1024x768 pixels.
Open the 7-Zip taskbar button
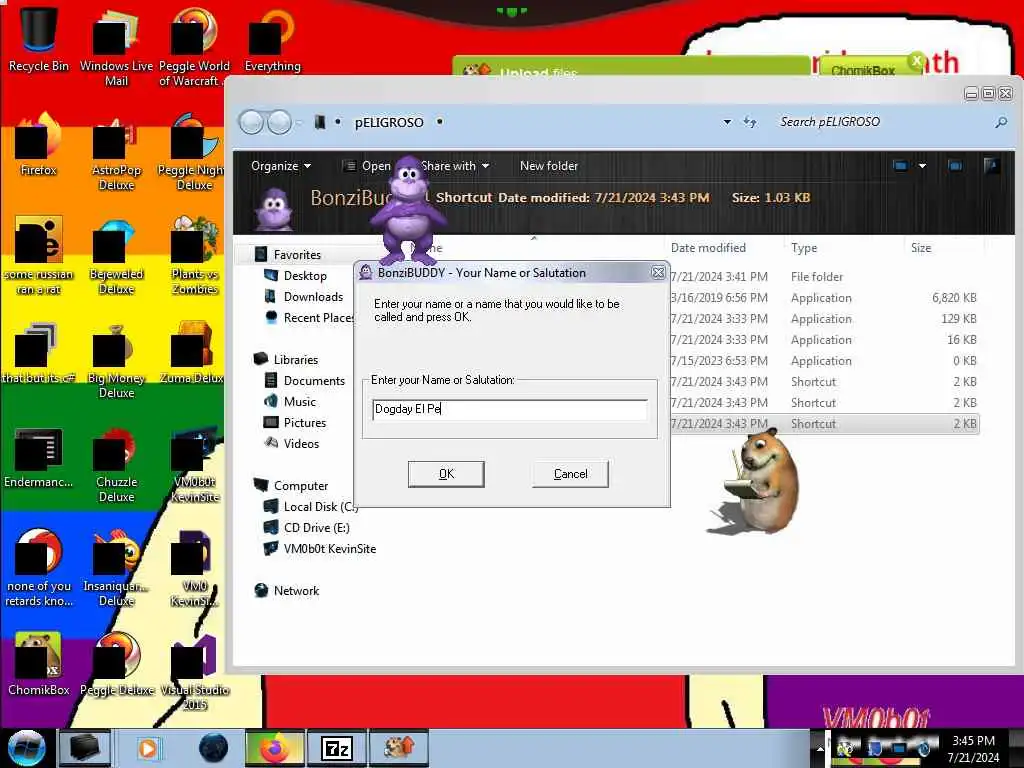(336, 748)
